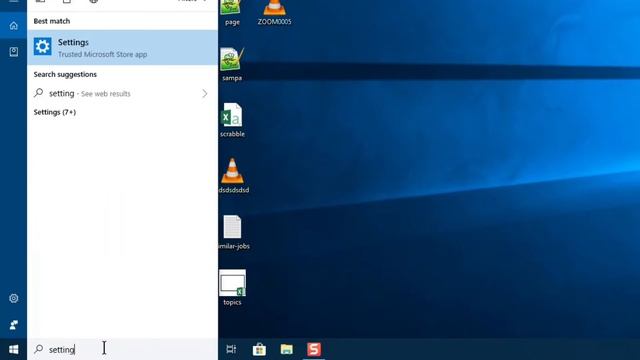Launch Microsoft Store from the taskbar
Viewport: 640px width, 360px height.
[259, 349]
